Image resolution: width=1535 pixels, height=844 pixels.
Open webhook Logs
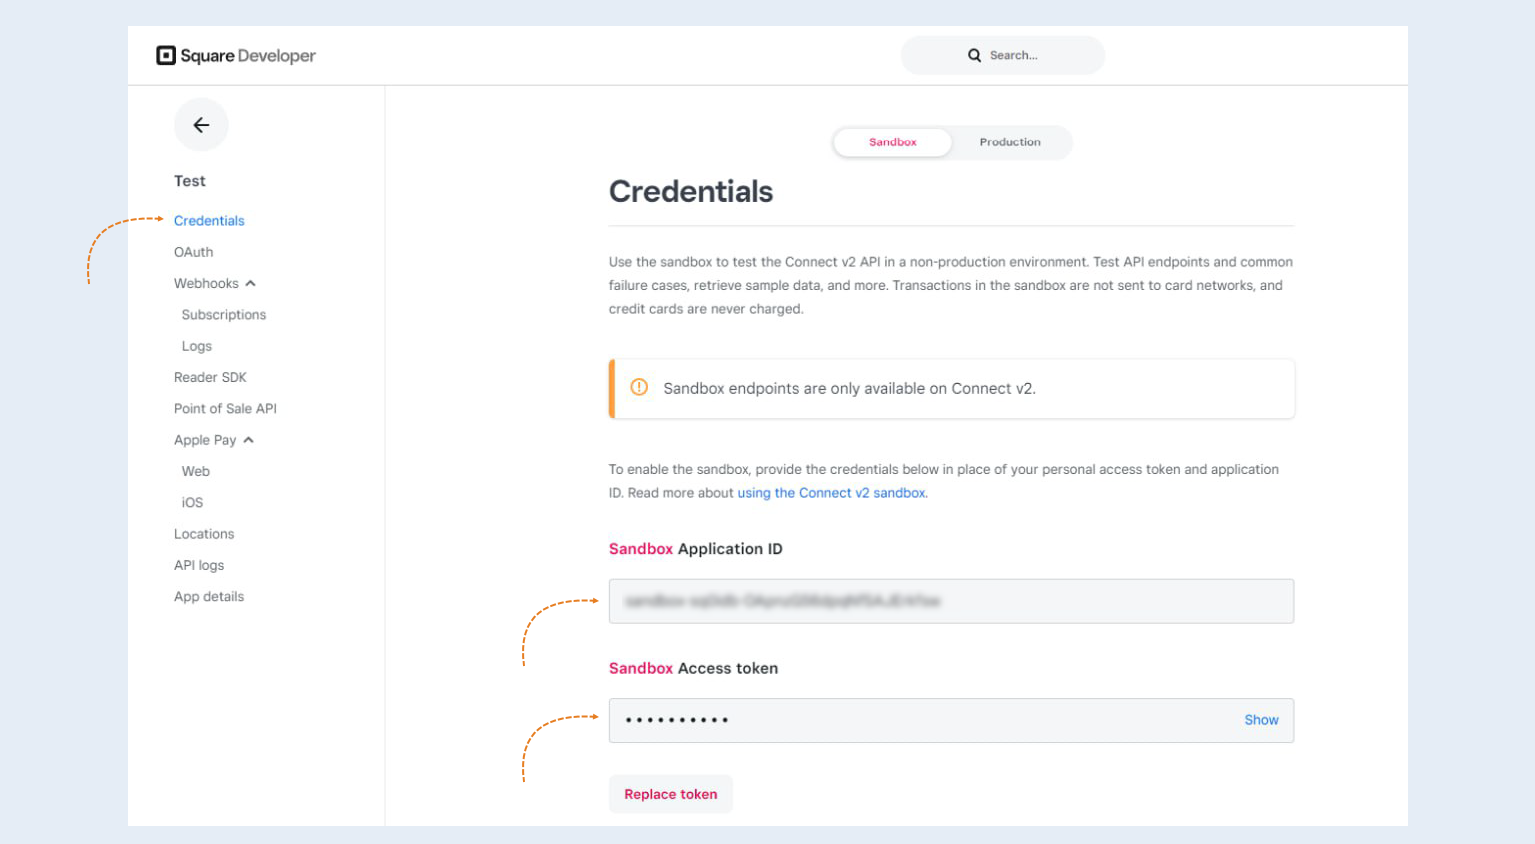197,346
